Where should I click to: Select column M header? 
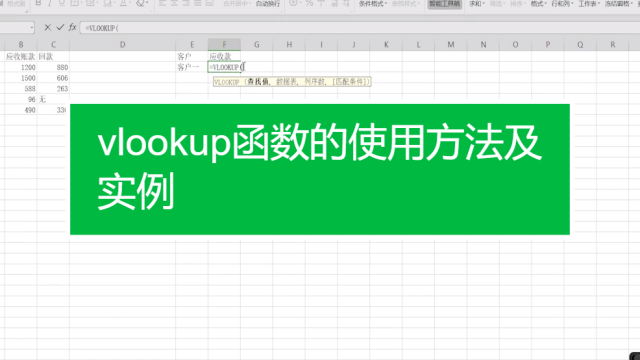451,44
